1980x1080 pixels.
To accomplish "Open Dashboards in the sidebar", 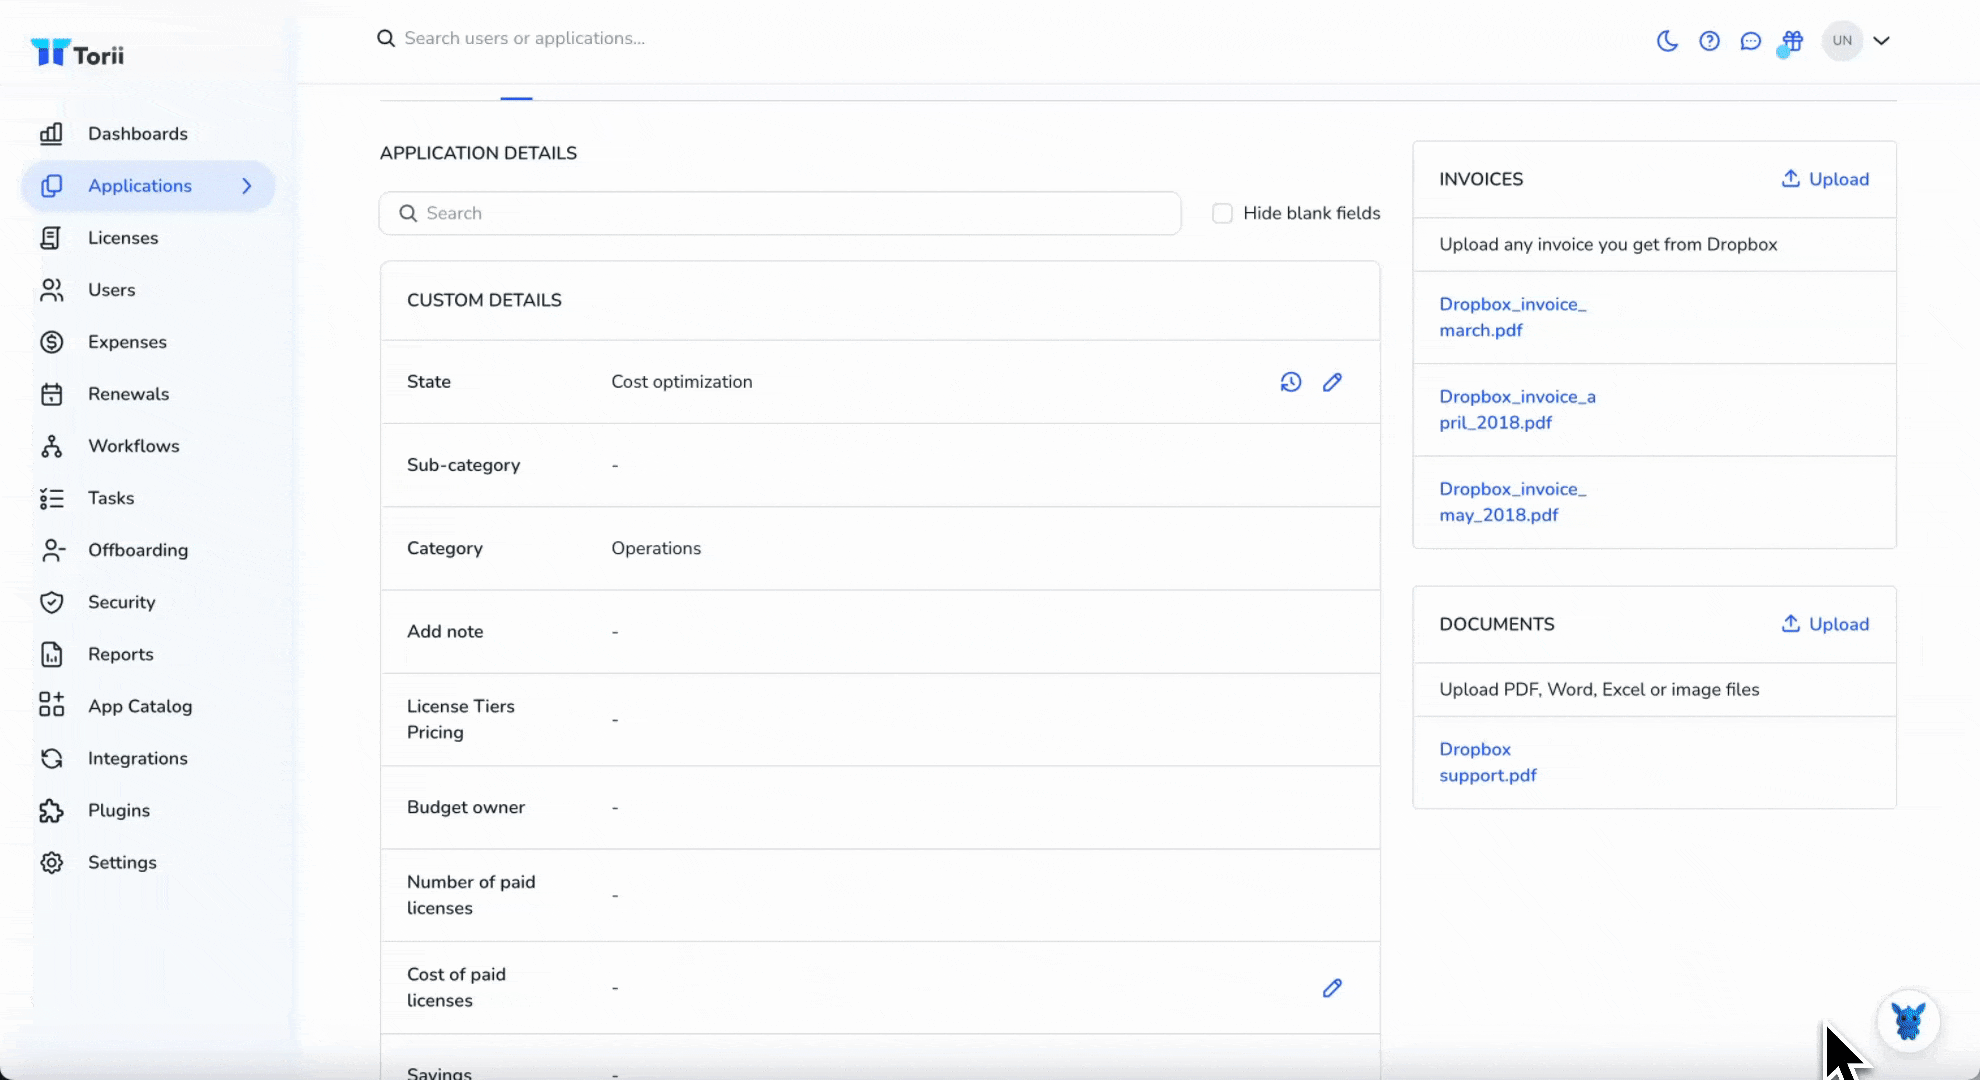I will 138,134.
